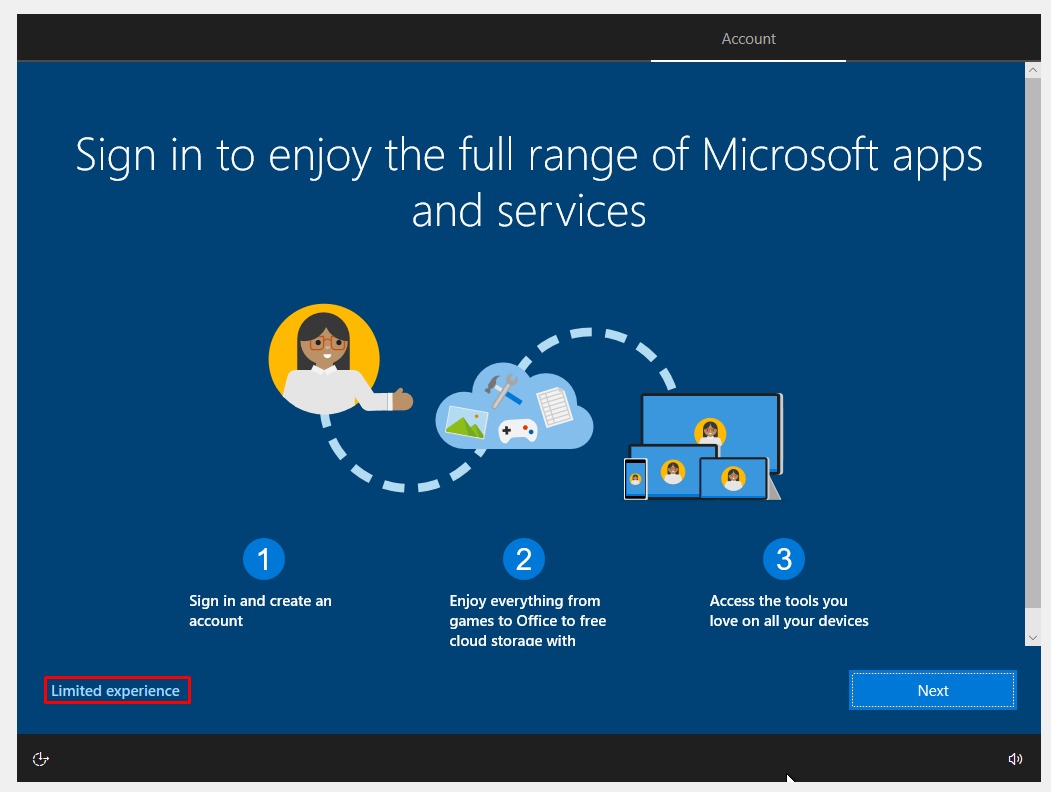Click the page heading about Microsoft apps

[529, 182]
